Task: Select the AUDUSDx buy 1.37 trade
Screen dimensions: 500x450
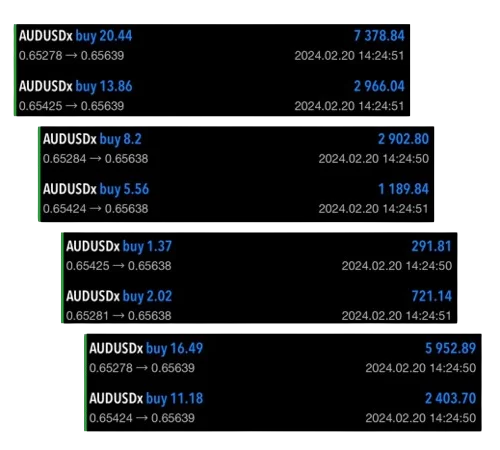Action: pos(259,256)
